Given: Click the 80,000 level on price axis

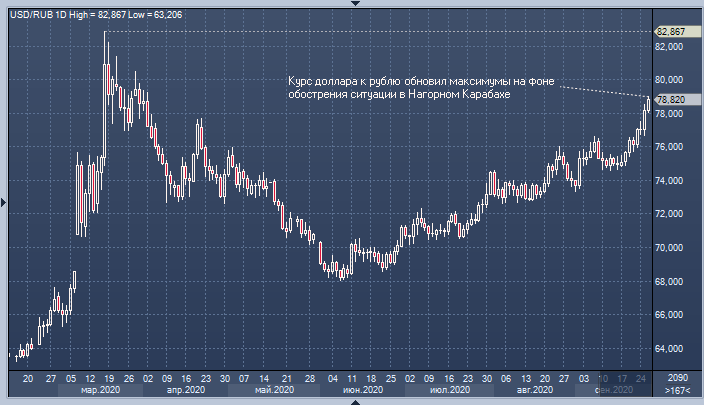Looking at the screenshot, I should pos(669,80).
